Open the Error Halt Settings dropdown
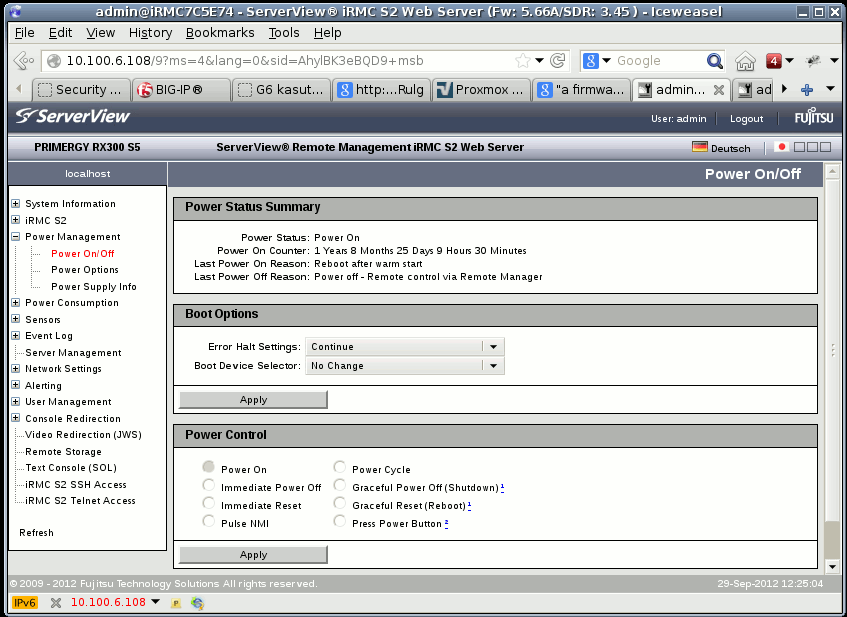This screenshot has height=617, width=847. (405, 347)
